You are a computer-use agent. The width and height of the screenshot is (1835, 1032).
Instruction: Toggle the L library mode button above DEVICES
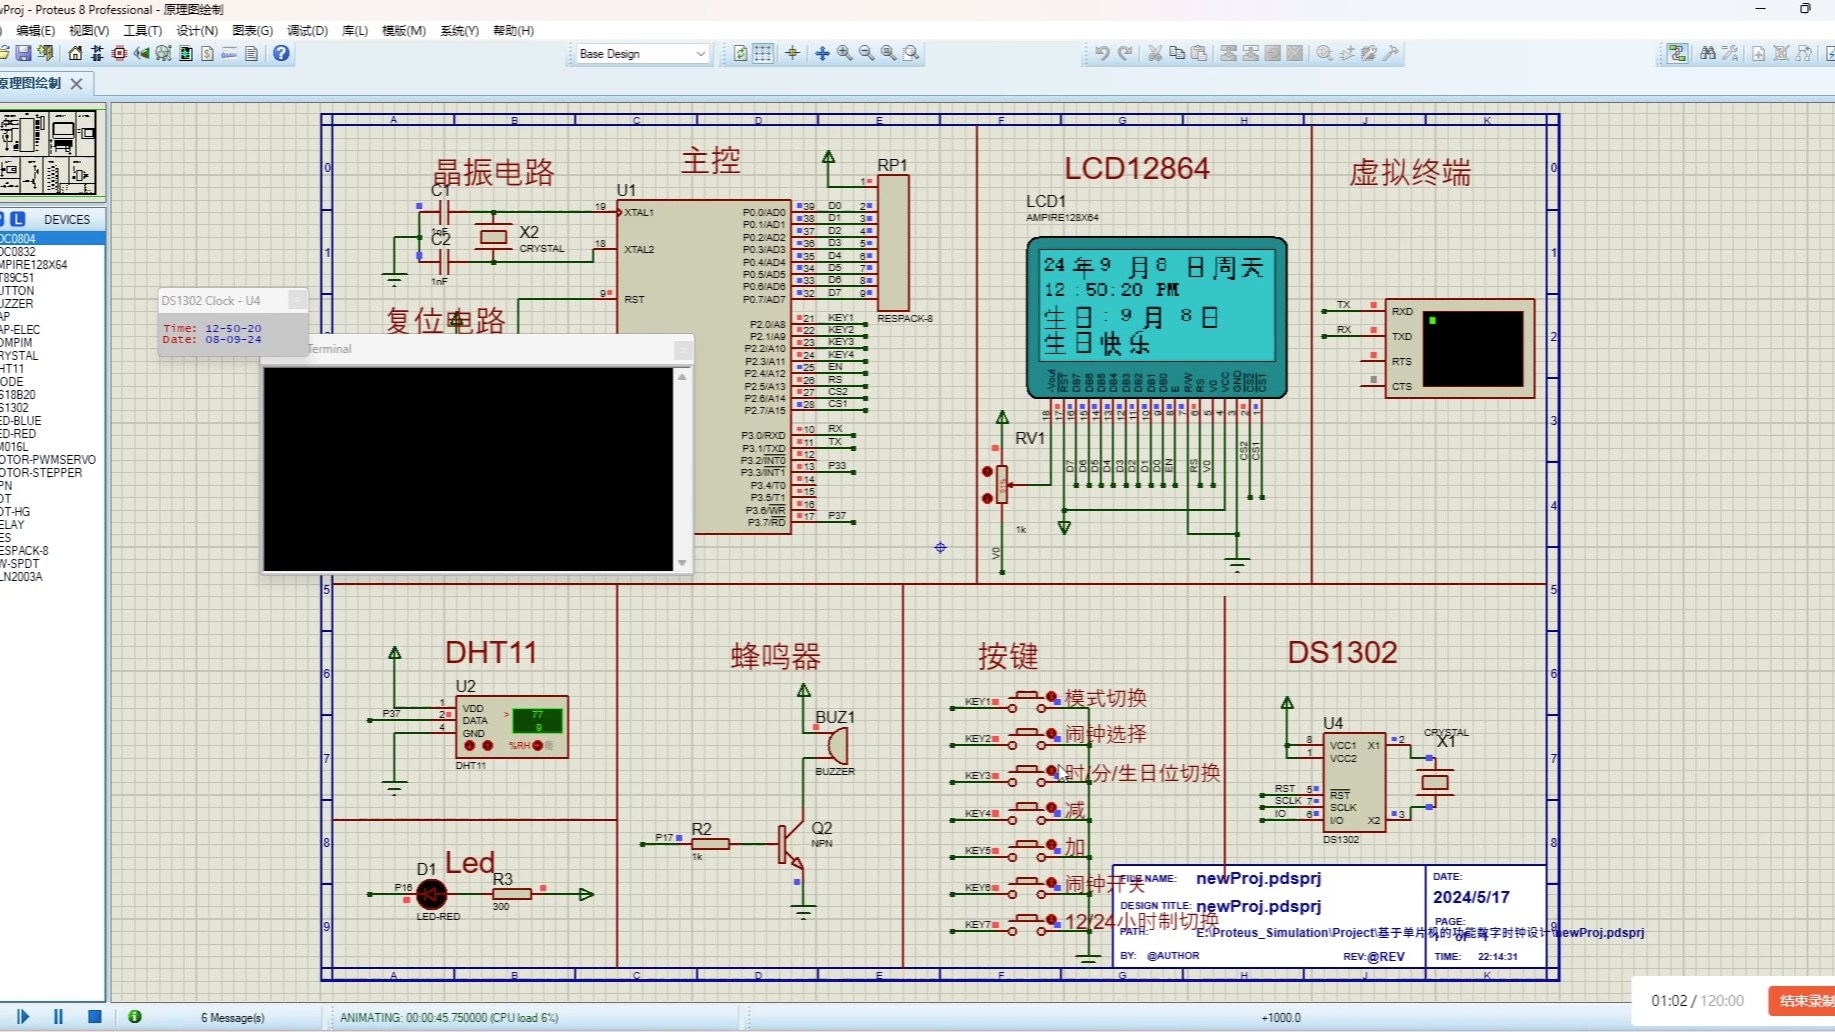[18, 219]
